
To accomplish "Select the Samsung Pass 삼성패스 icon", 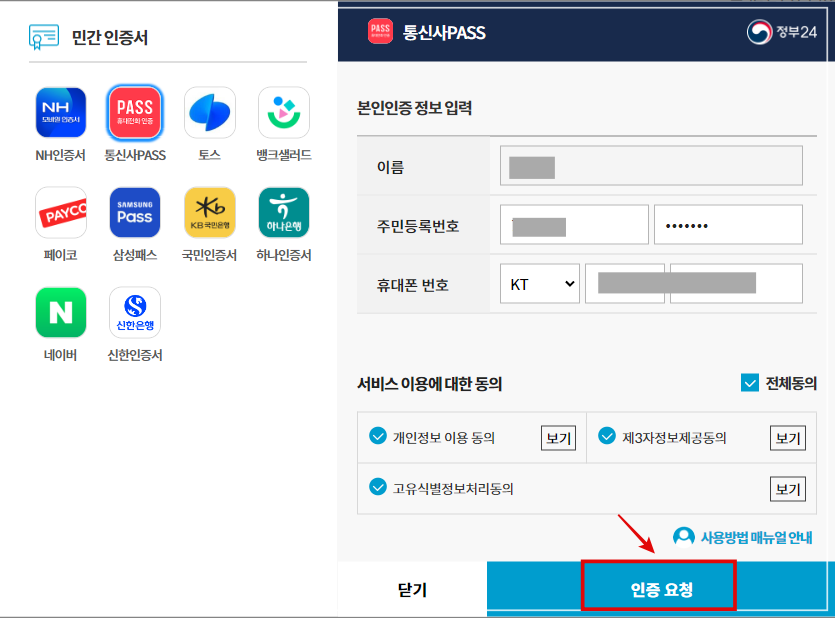I will 135,212.
